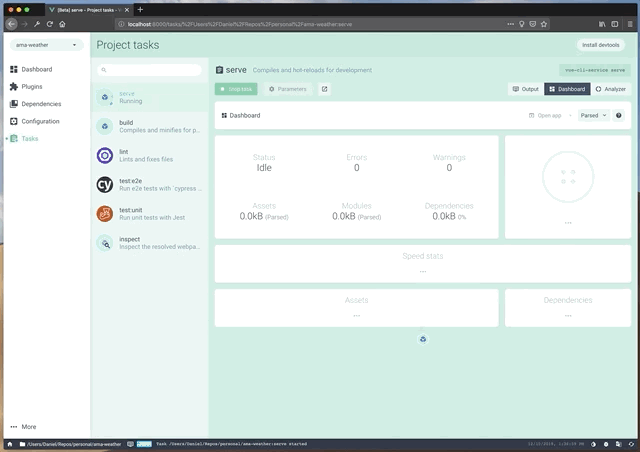Click the Speed stats card
Image resolution: width=640 pixels, height=452 pixels.
[423, 264]
